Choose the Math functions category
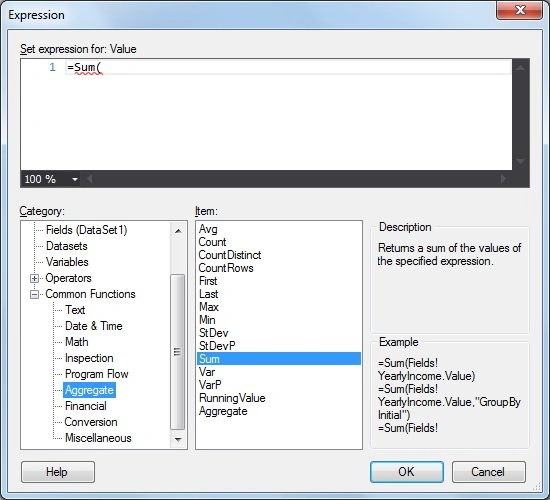Viewport: 550px width, 500px height. pyautogui.click(x=76, y=342)
